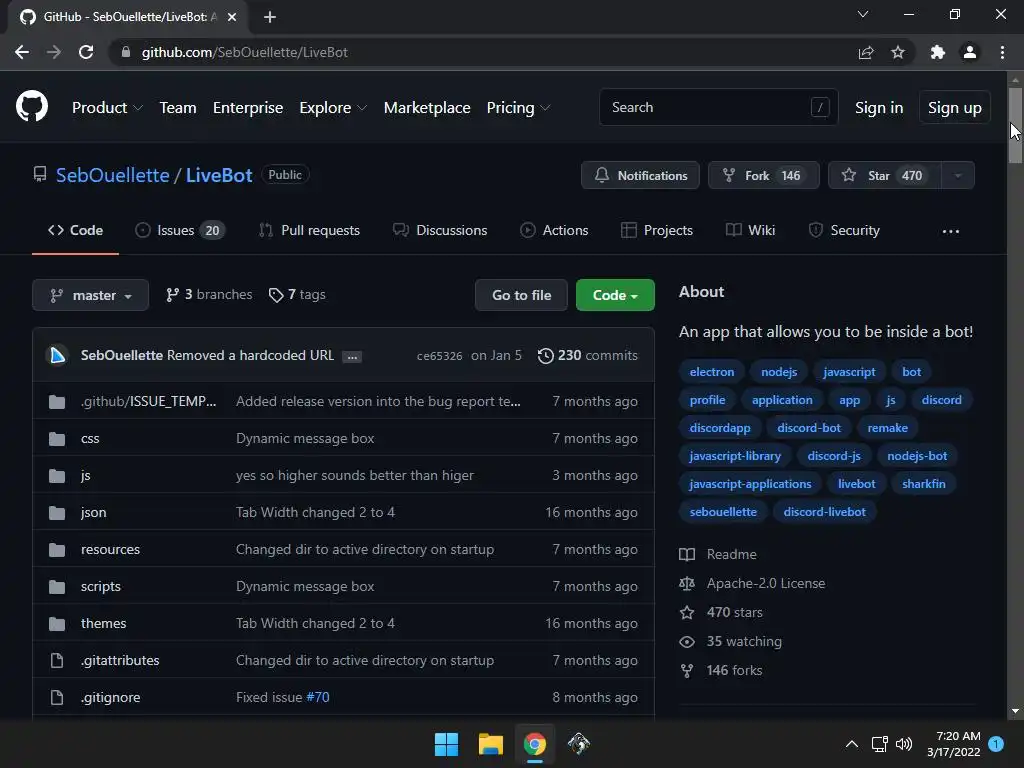Click the file icon next to .gitattributes
The image size is (1024, 768).
(57, 660)
